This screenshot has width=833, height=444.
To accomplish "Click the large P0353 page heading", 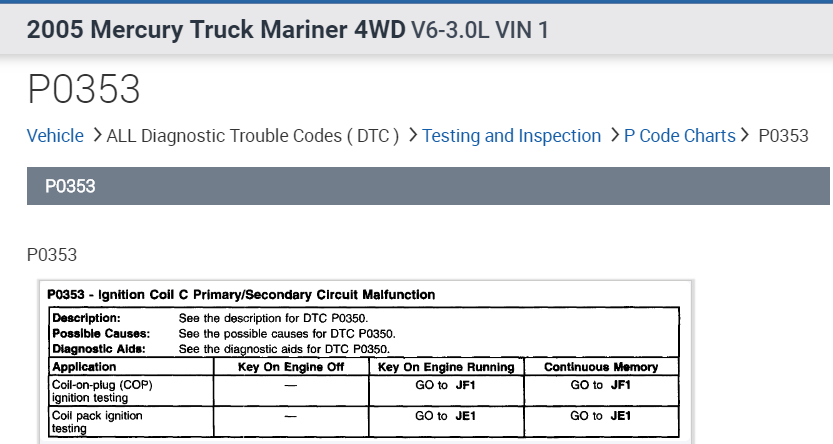I will click(84, 90).
